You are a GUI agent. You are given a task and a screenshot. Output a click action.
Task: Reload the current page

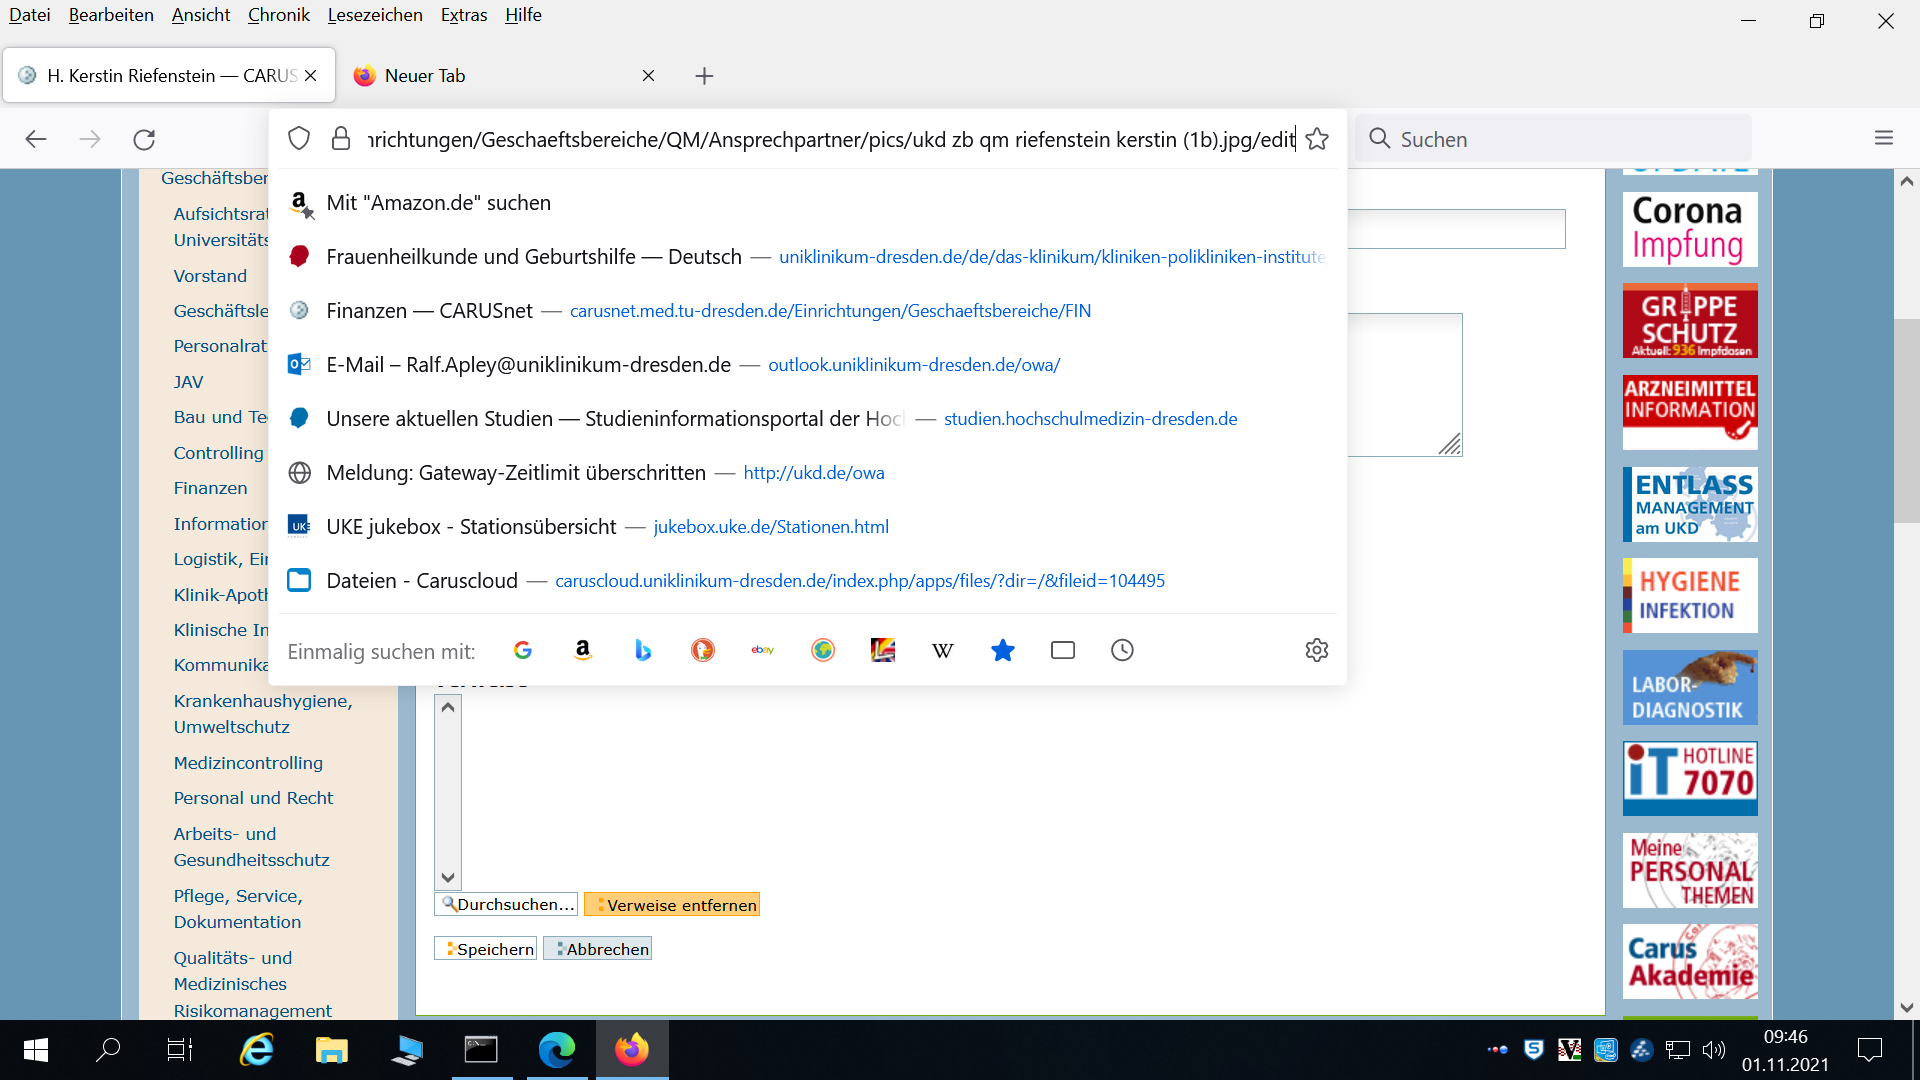tap(144, 139)
